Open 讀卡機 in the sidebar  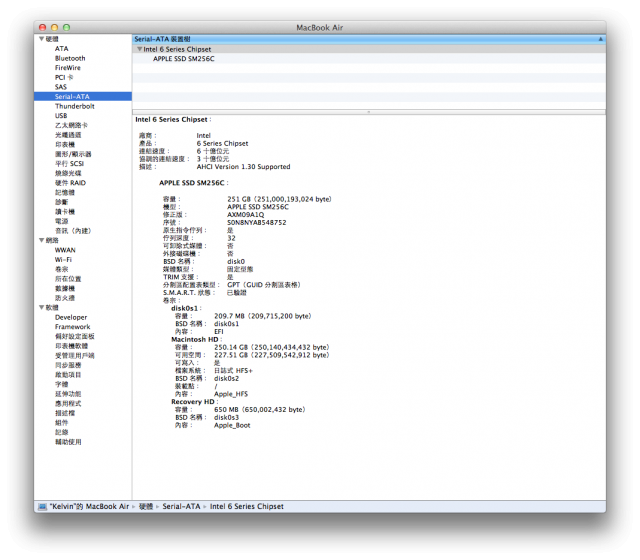65,212
